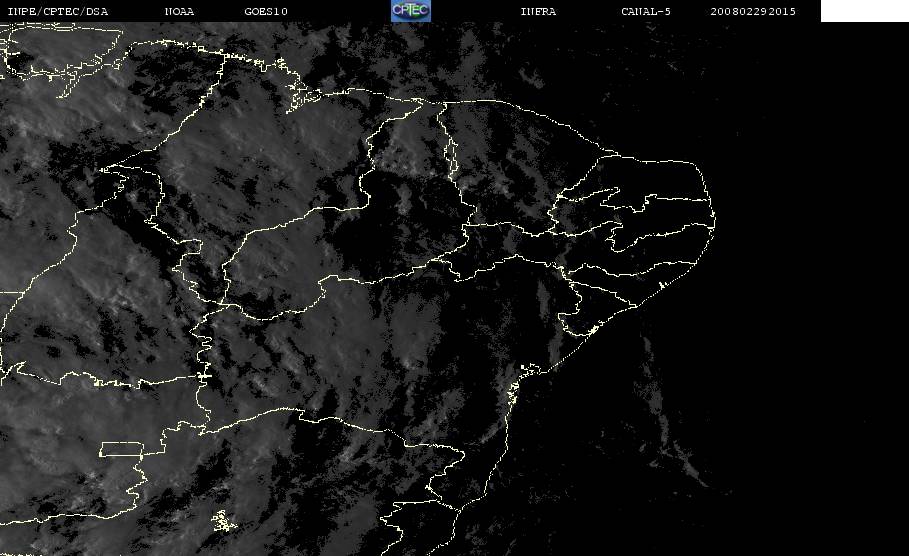The height and width of the screenshot is (556, 909).
Task: Click the INPE/CPTEC/DSA header label
Action: [57, 11]
